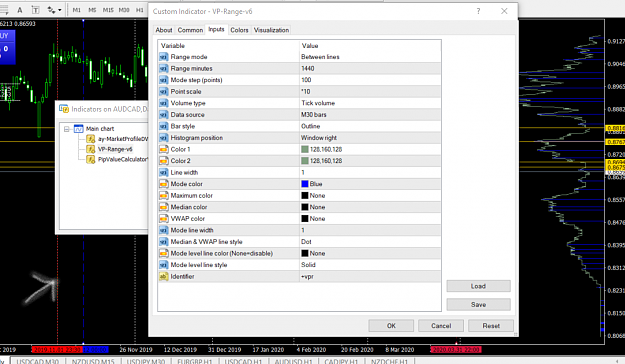Click the Line width variable icon
The width and height of the screenshot is (625, 364).
click(x=164, y=173)
